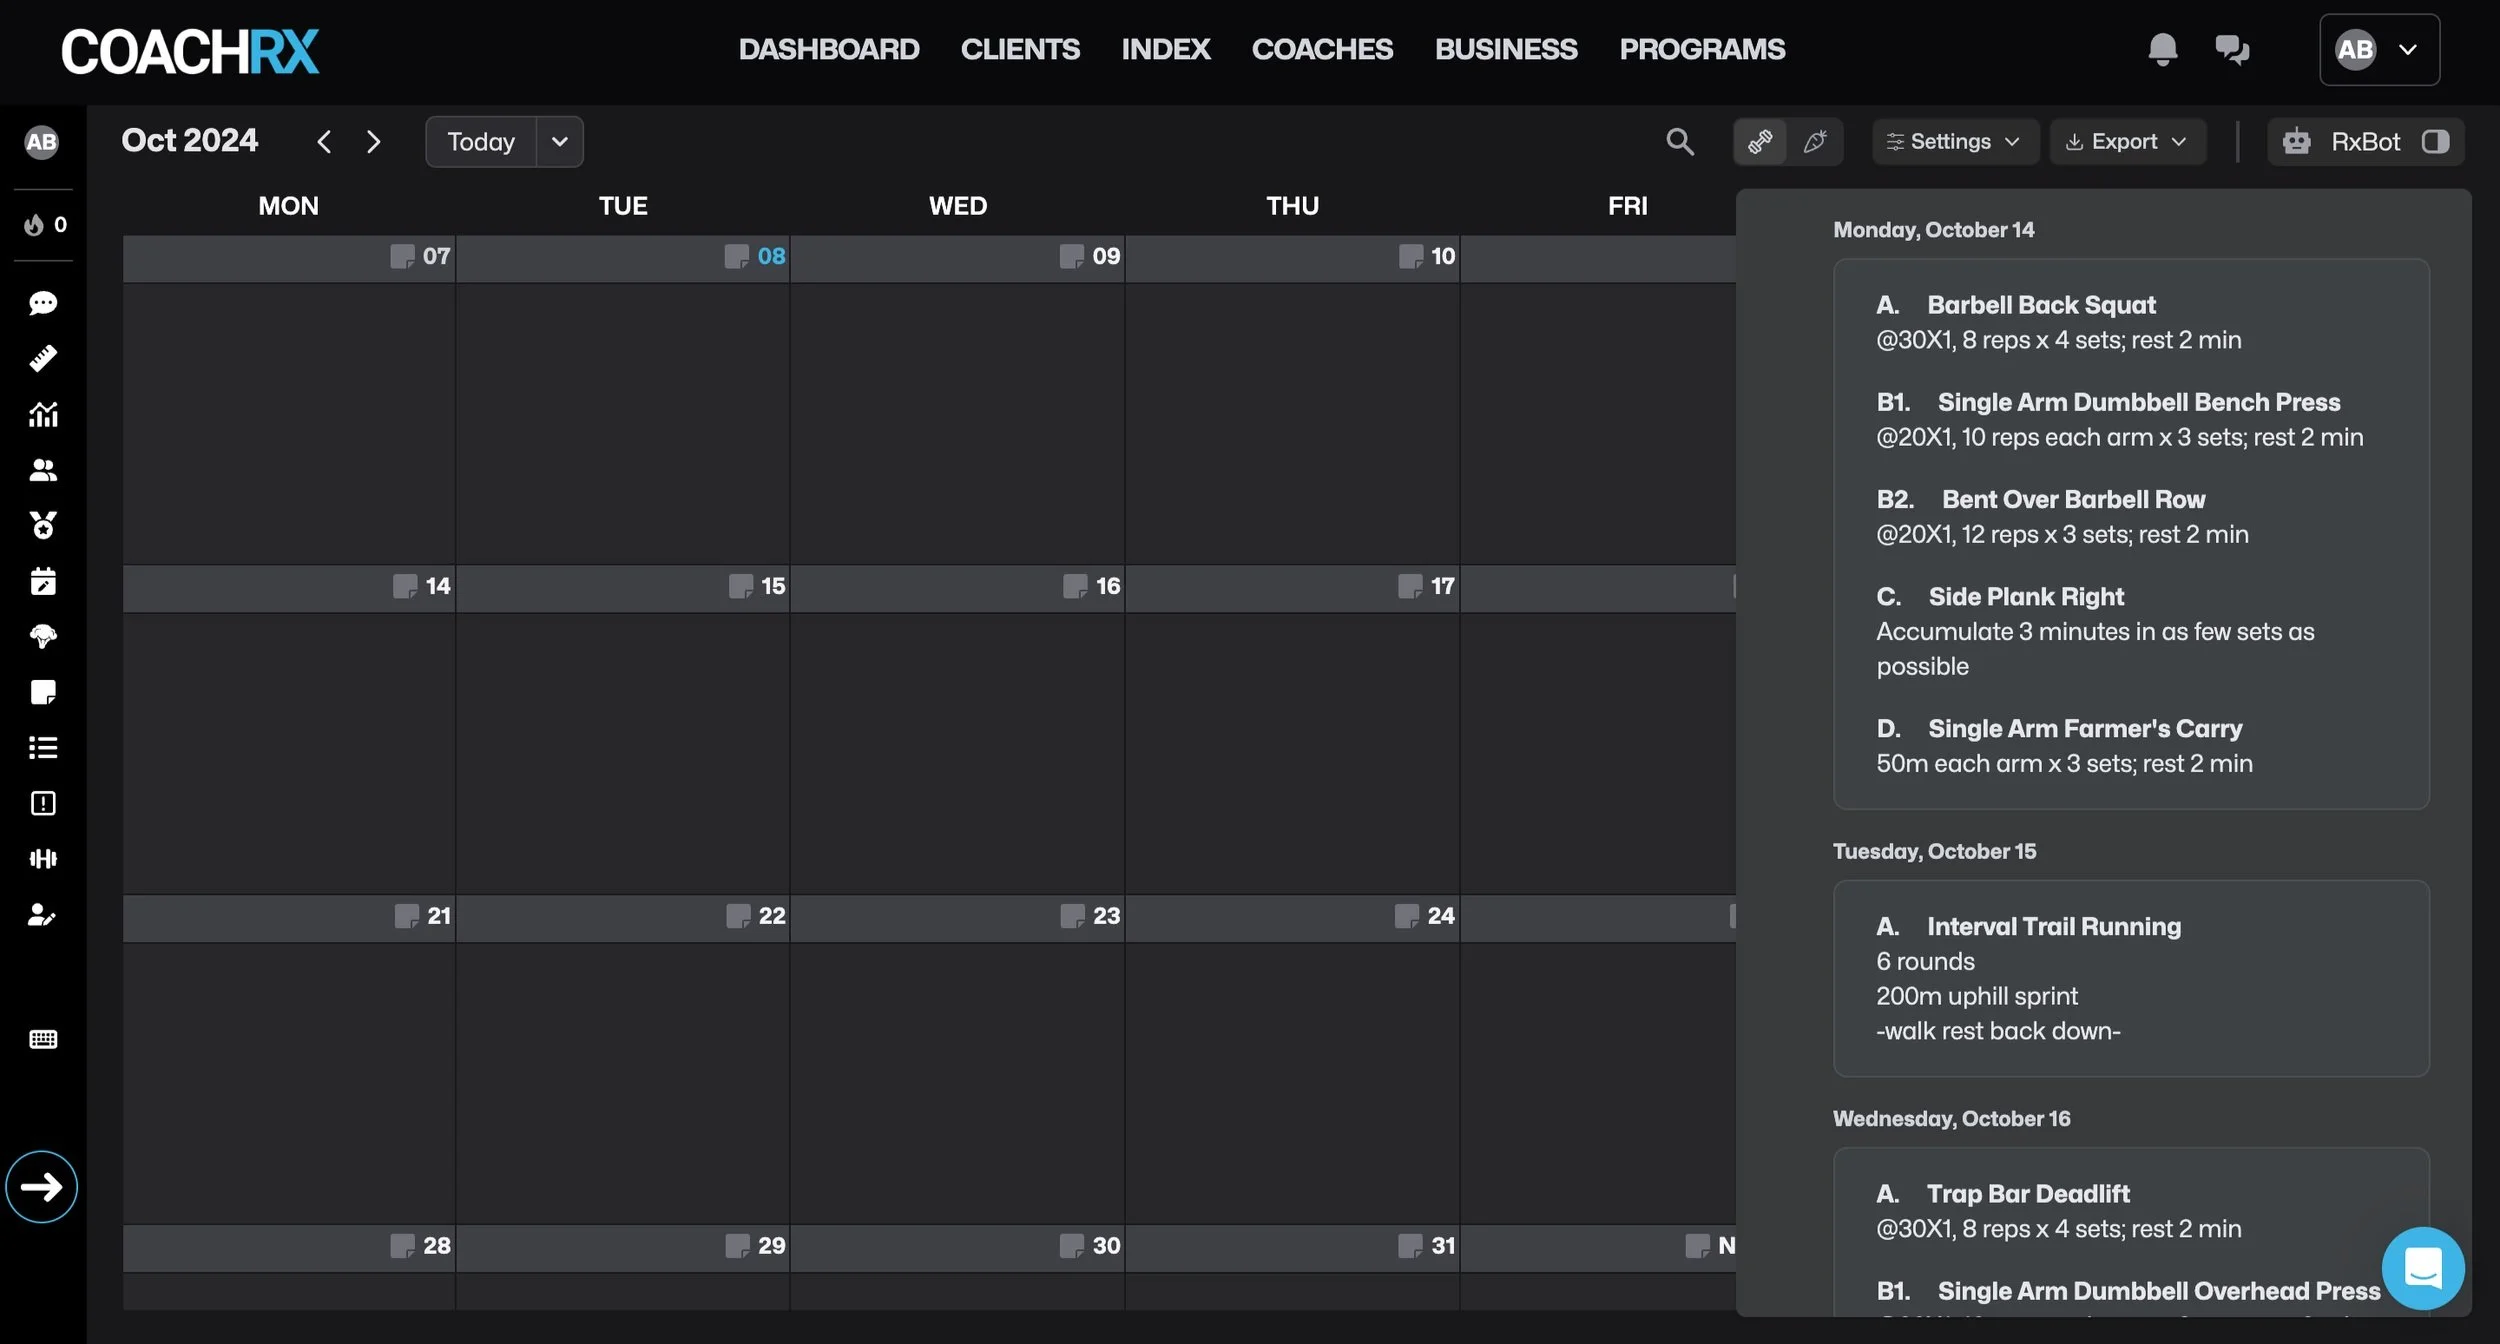Open the chat bubbles messages icon
The width and height of the screenshot is (2500, 1344).
2231,49
